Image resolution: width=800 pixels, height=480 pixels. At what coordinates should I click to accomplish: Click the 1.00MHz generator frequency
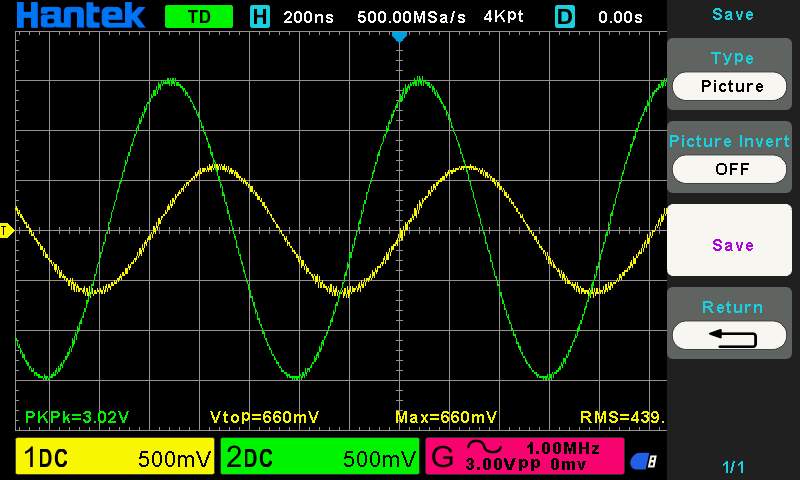tap(563, 448)
